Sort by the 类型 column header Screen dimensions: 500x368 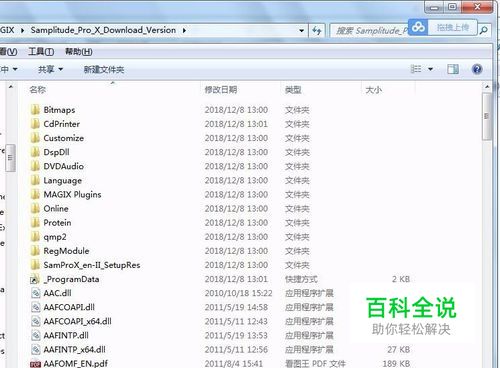coord(293,89)
